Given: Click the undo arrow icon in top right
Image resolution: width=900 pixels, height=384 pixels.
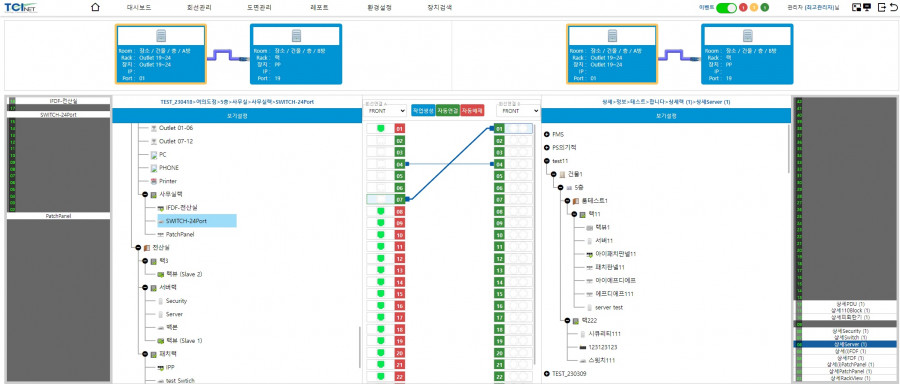Looking at the screenshot, I should 892,7.
